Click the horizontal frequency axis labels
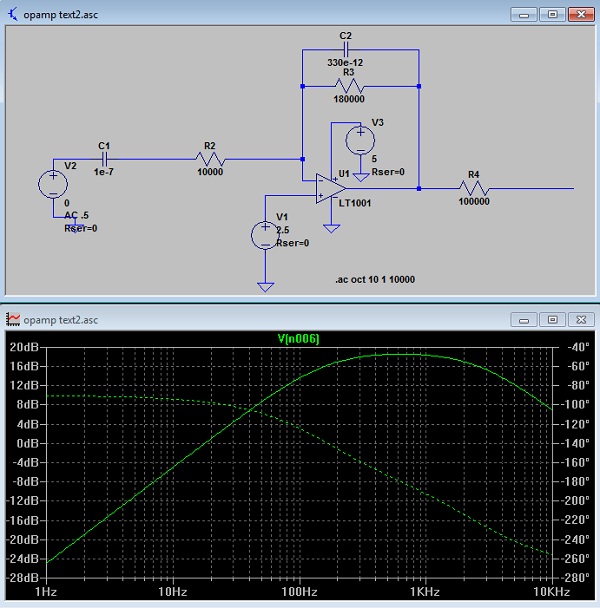Image resolution: width=600 pixels, height=608 pixels. click(299, 593)
